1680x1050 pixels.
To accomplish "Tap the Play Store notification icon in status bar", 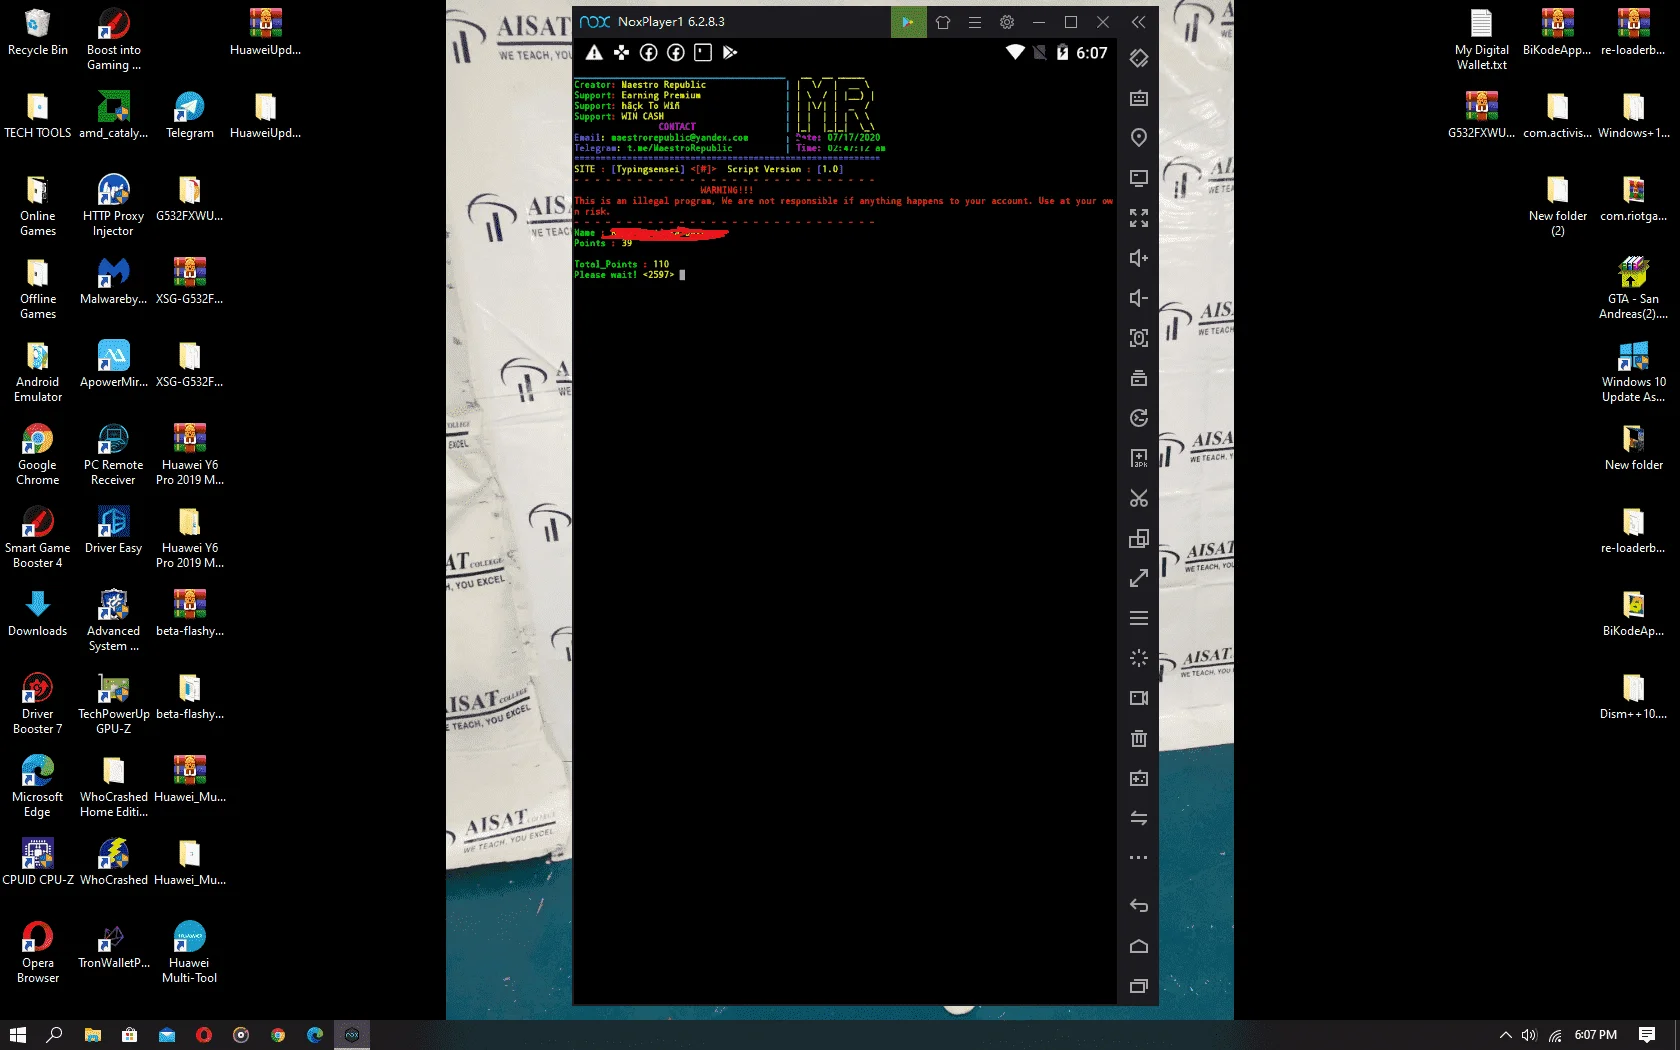I will (x=730, y=53).
